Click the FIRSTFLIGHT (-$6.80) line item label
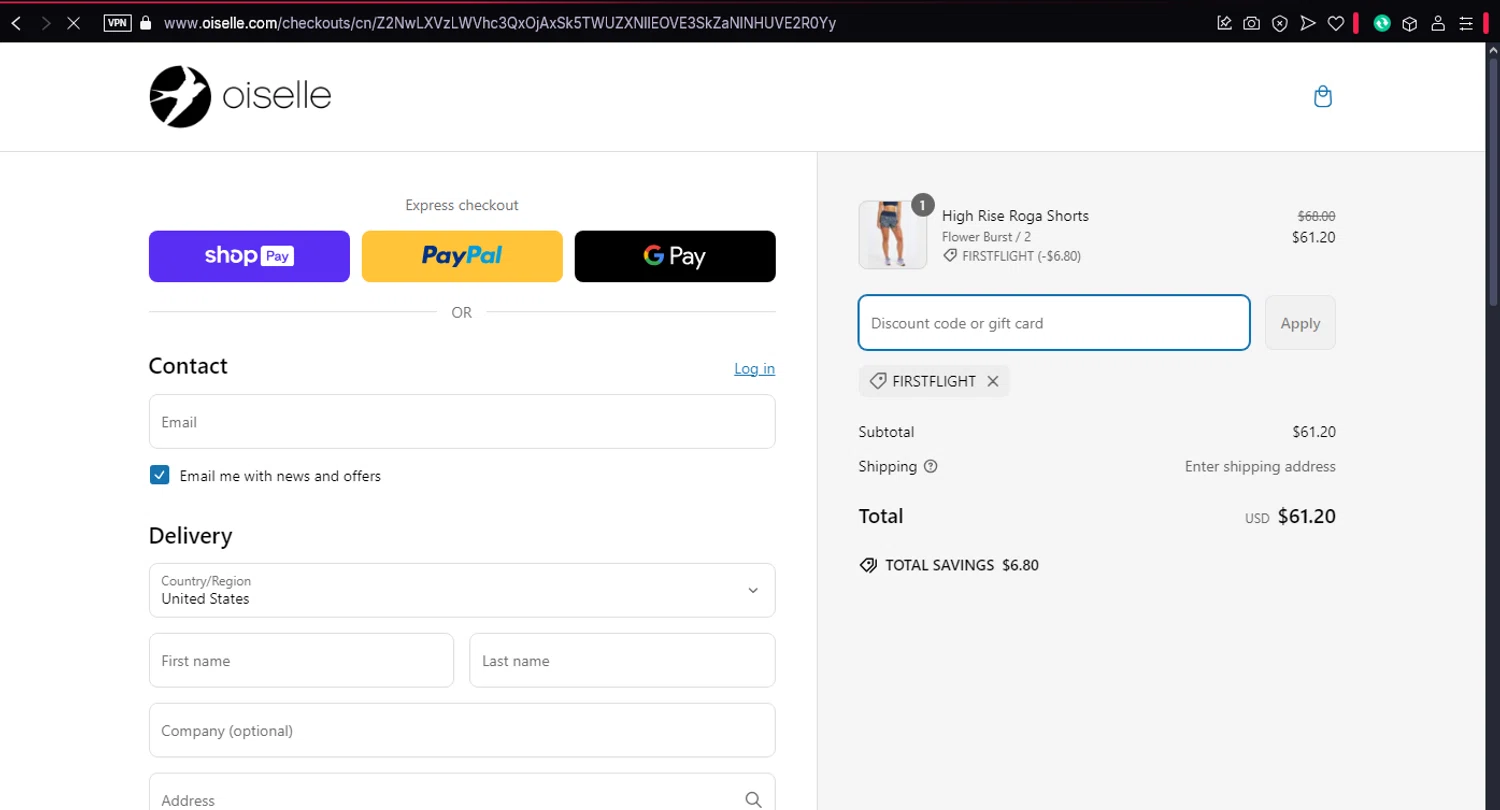This screenshot has height=810, width=1500. [x=1021, y=256]
